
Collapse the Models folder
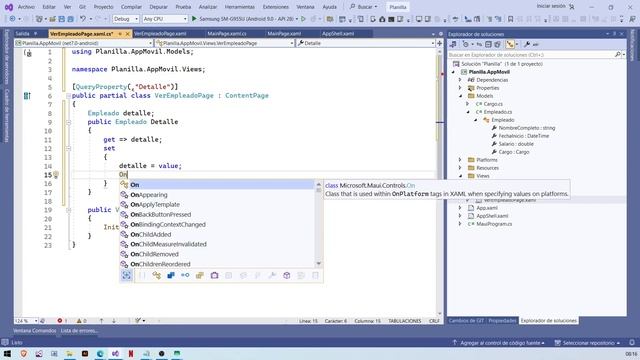click(x=460, y=96)
